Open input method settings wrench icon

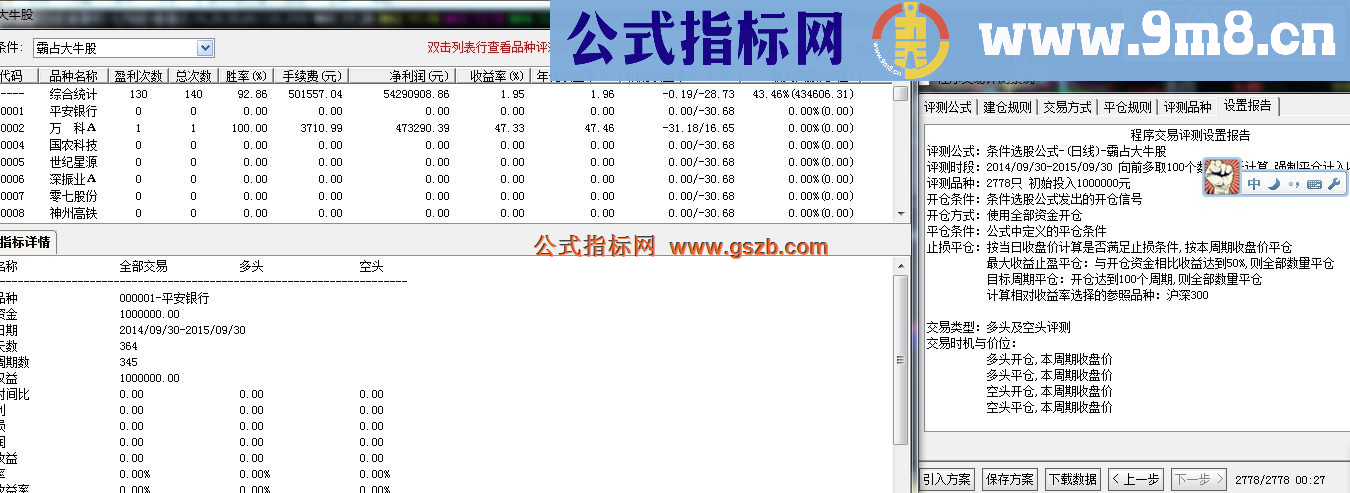coord(1332,184)
